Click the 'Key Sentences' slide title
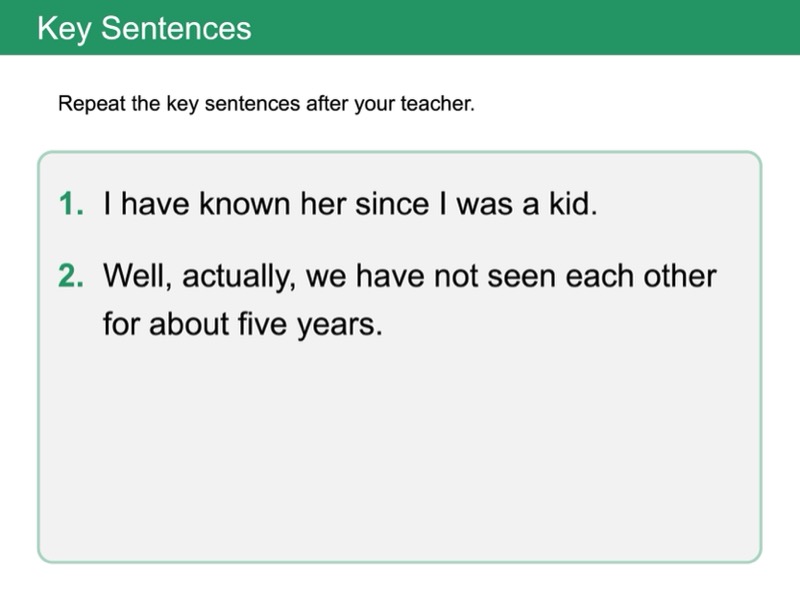Screen dimensions: 800x600 pos(144,27)
